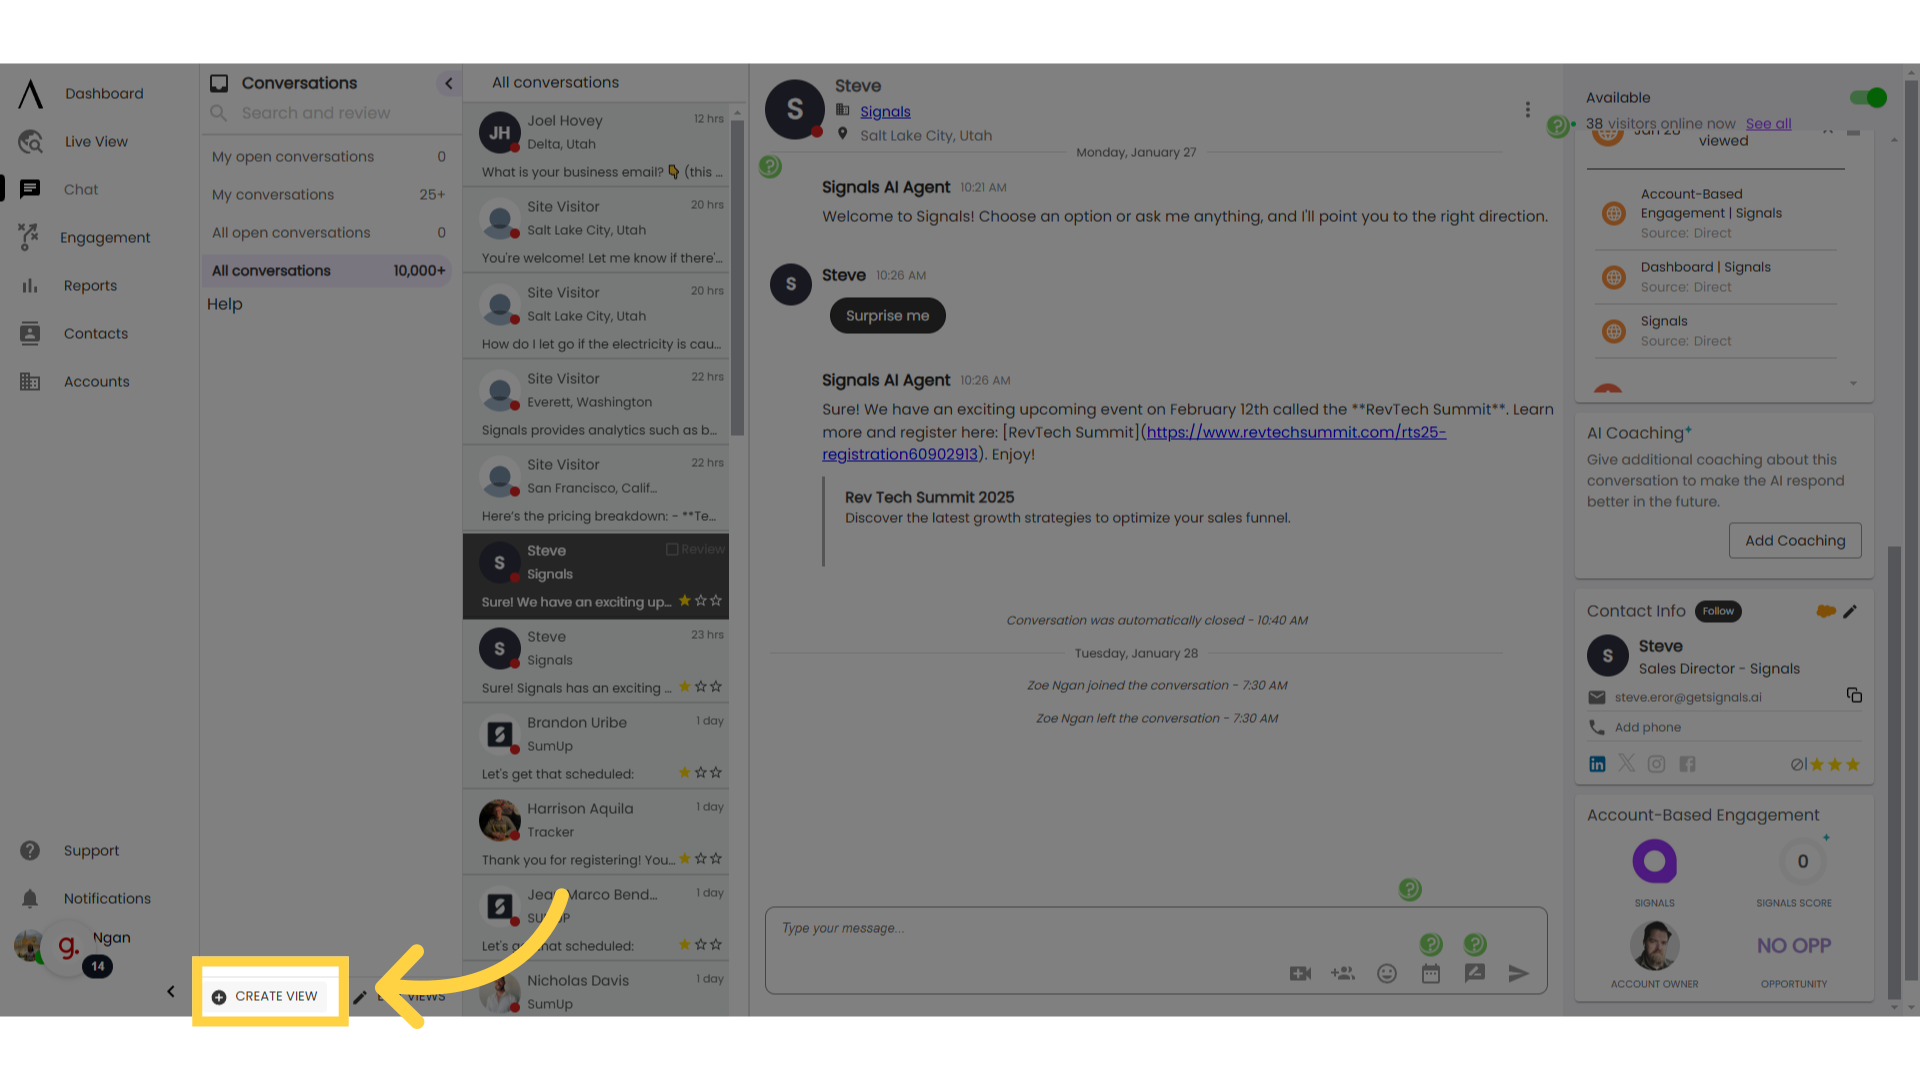Toggle the Follow button on Steve's contact
1920x1080 pixels.
[x=1717, y=611]
